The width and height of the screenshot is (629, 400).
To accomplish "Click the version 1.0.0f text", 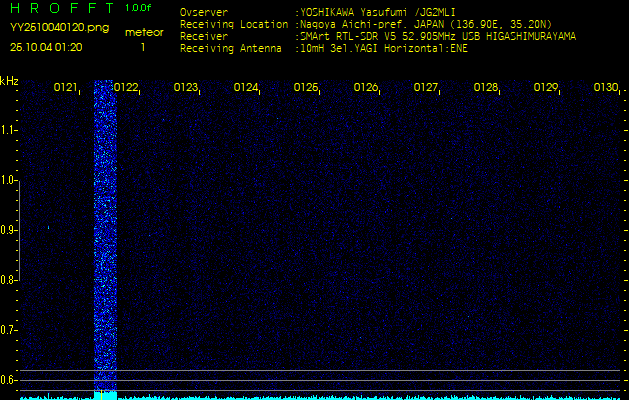I will tap(138, 8).
